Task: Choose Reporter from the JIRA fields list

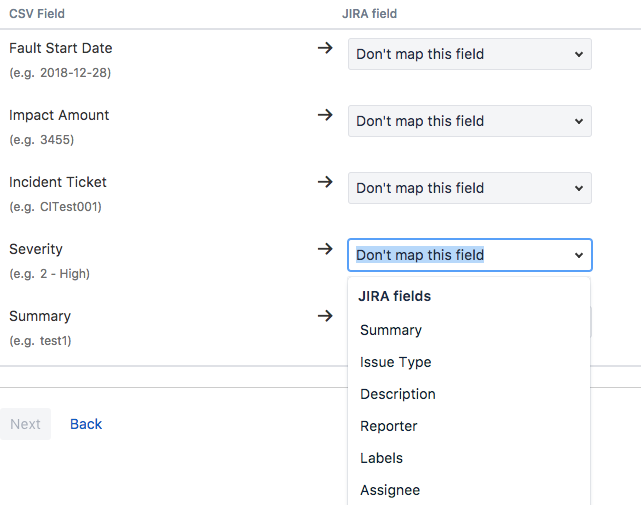Action: click(x=468, y=426)
